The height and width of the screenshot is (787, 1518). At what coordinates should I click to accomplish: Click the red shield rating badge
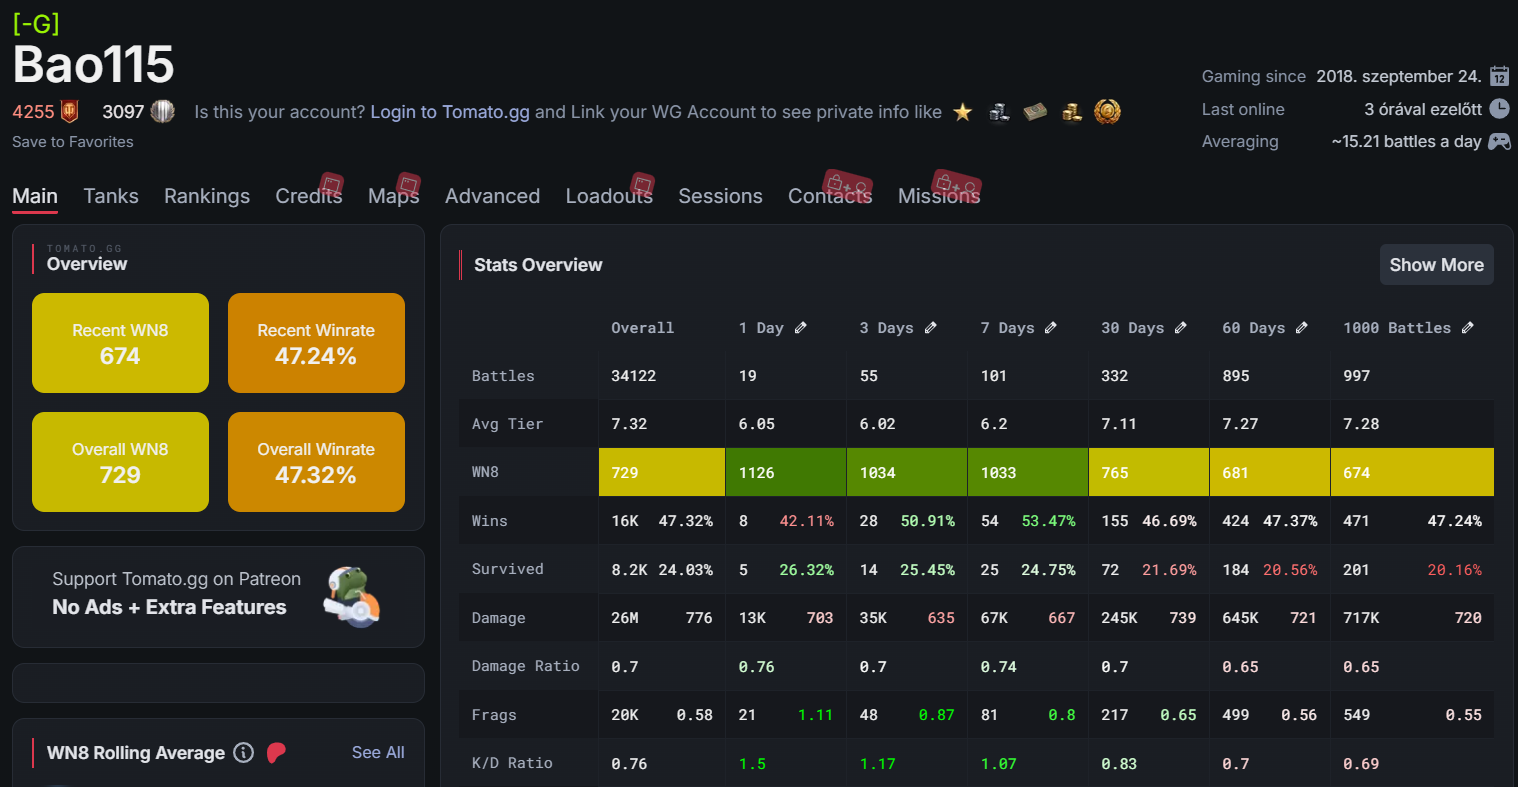(70, 112)
